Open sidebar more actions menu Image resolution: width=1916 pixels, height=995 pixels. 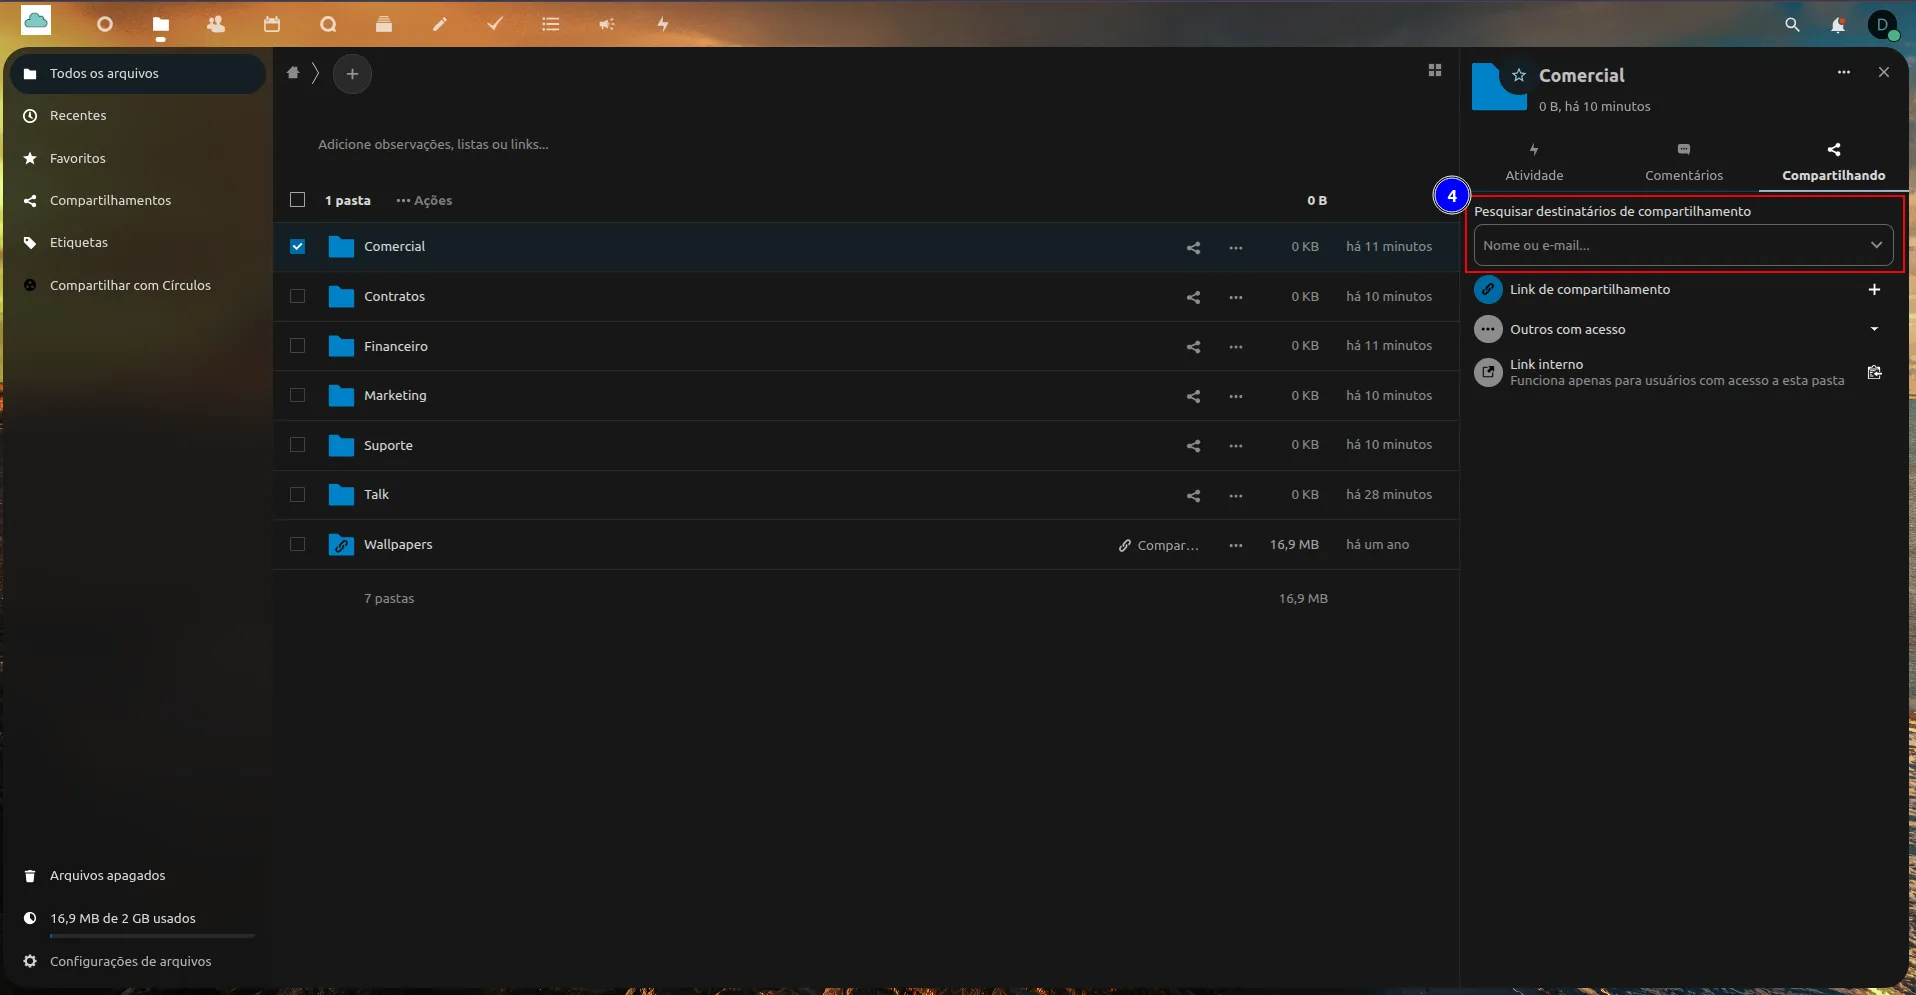(1844, 72)
